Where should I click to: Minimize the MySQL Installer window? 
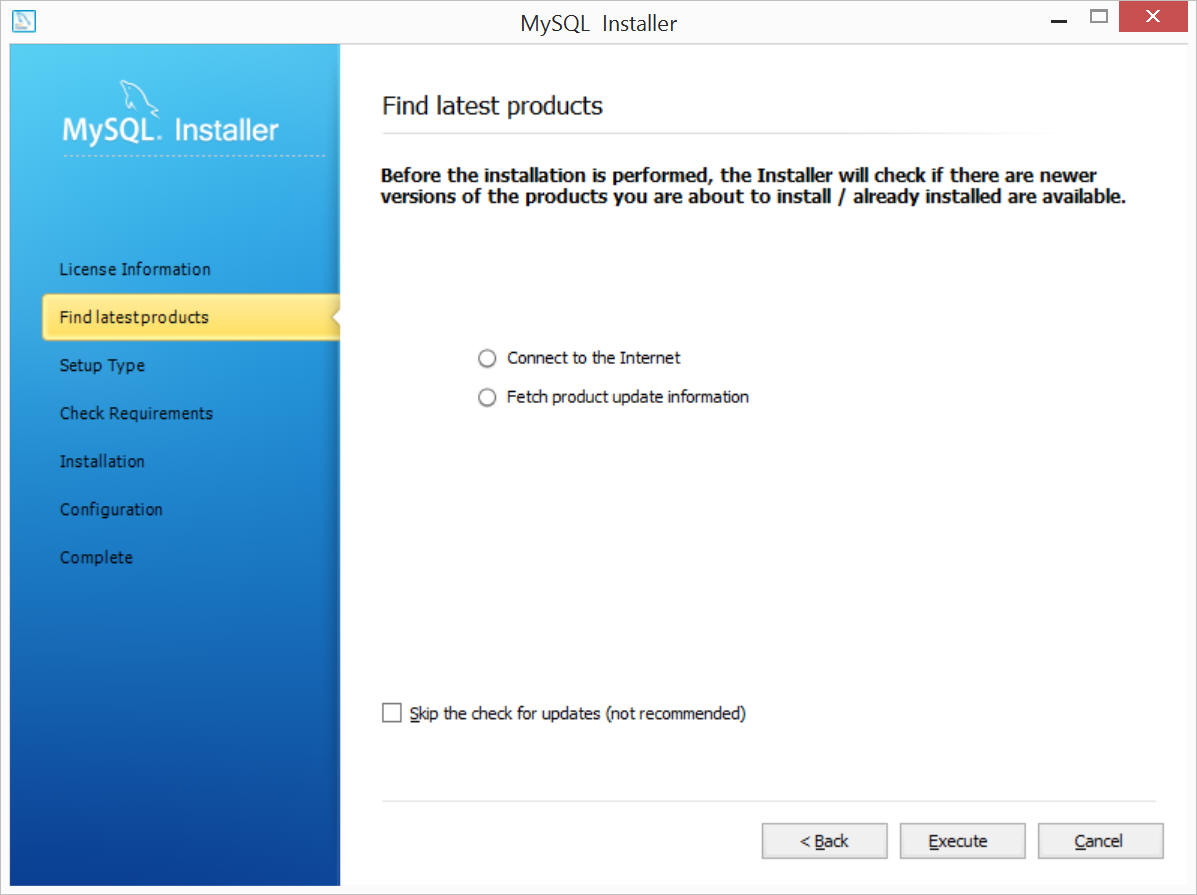(x=1059, y=18)
